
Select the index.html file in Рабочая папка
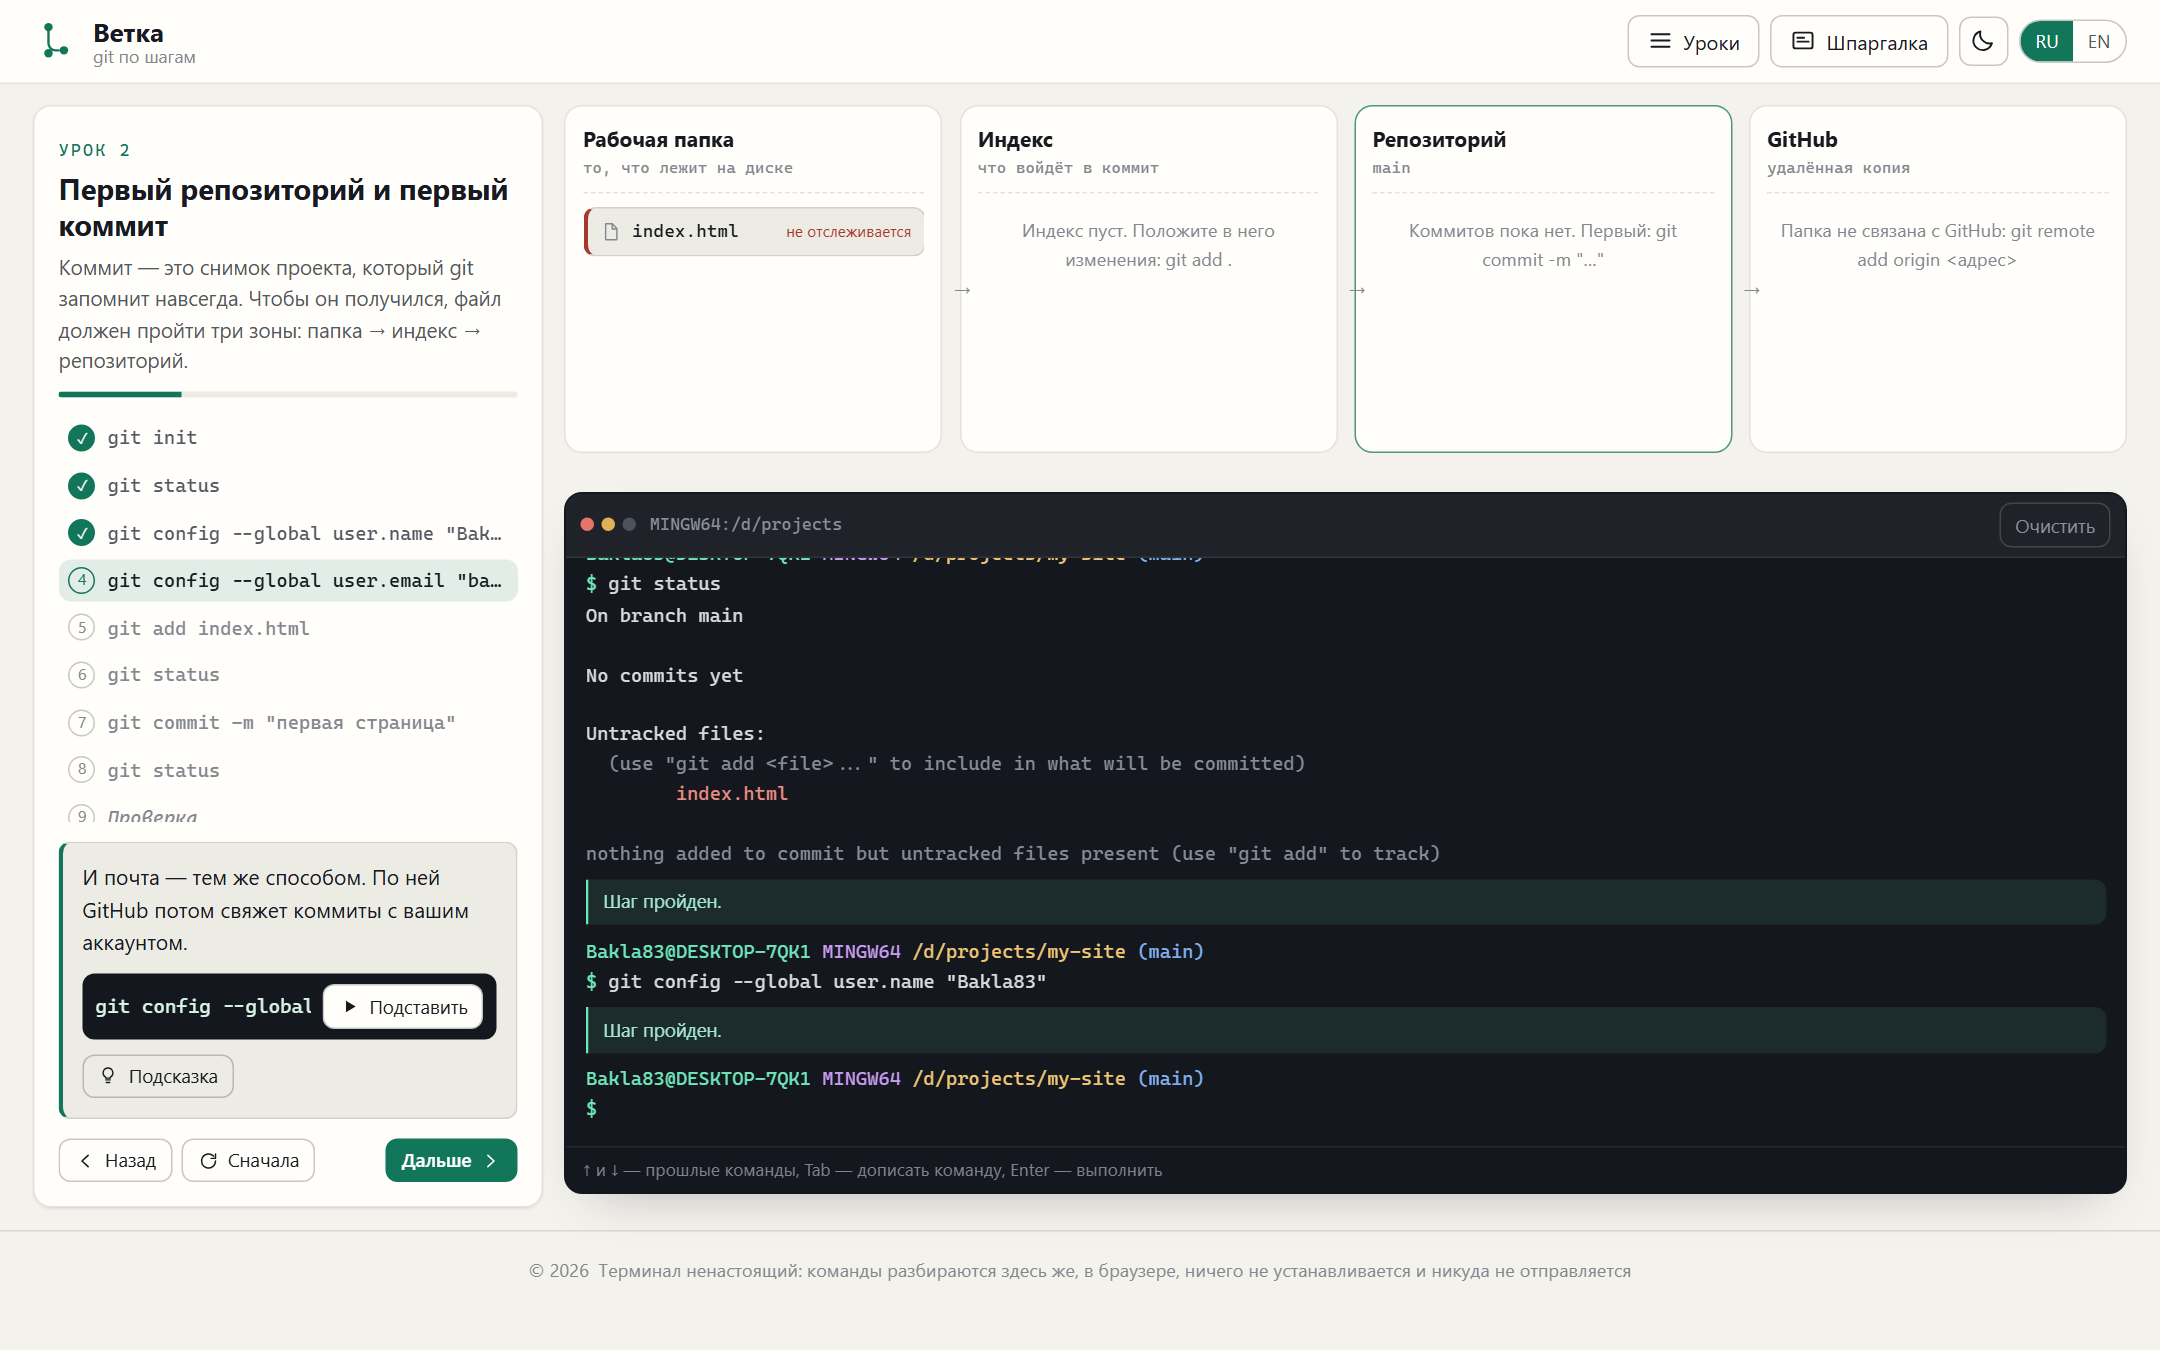(x=754, y=231)
